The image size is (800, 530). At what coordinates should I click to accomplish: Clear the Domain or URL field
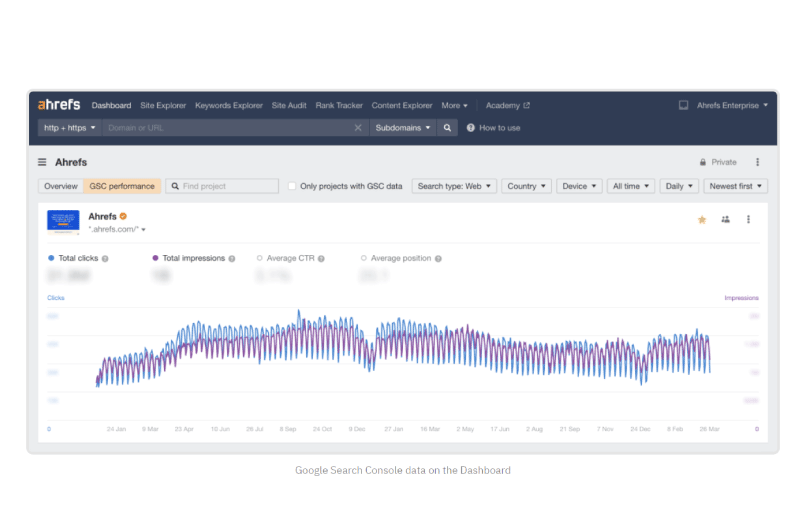[358, 128]
